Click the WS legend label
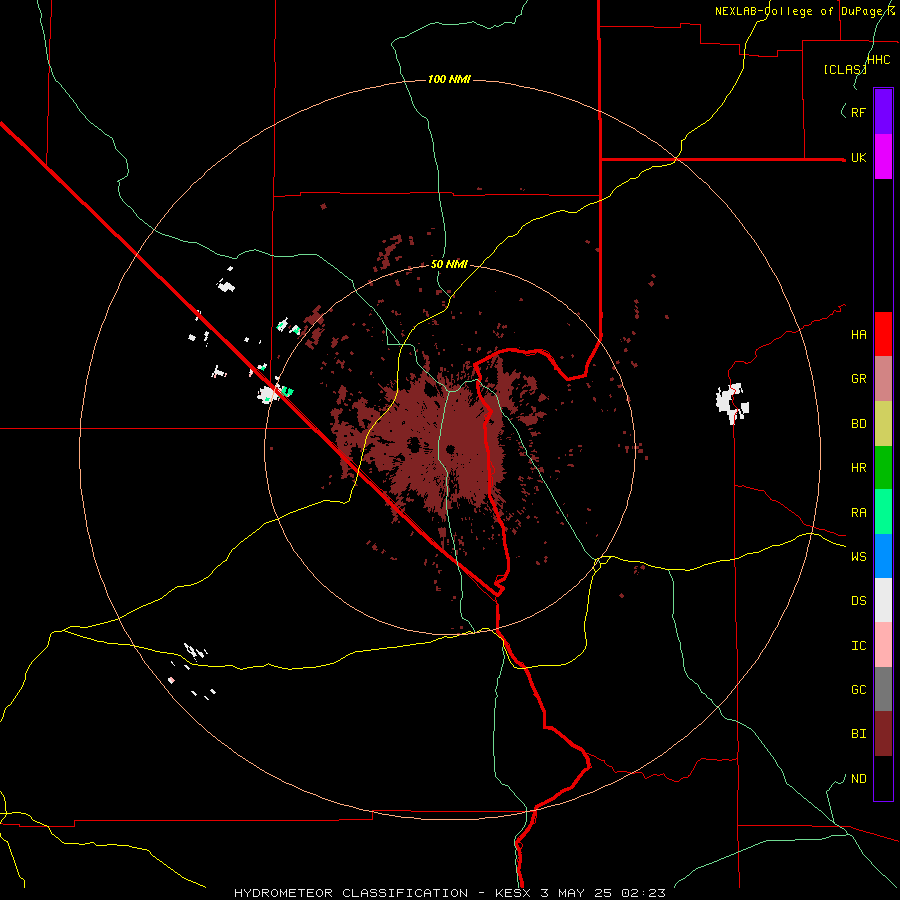The height and width of the screenshot is (900, 900). (858, 557)
